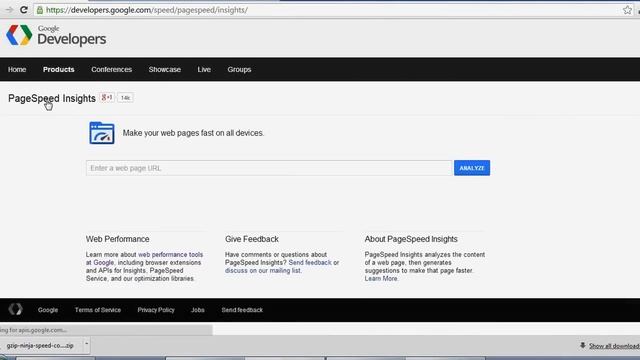Click Show all downloads link
Screen dimensions: 640x360
(x=614, y=346)
